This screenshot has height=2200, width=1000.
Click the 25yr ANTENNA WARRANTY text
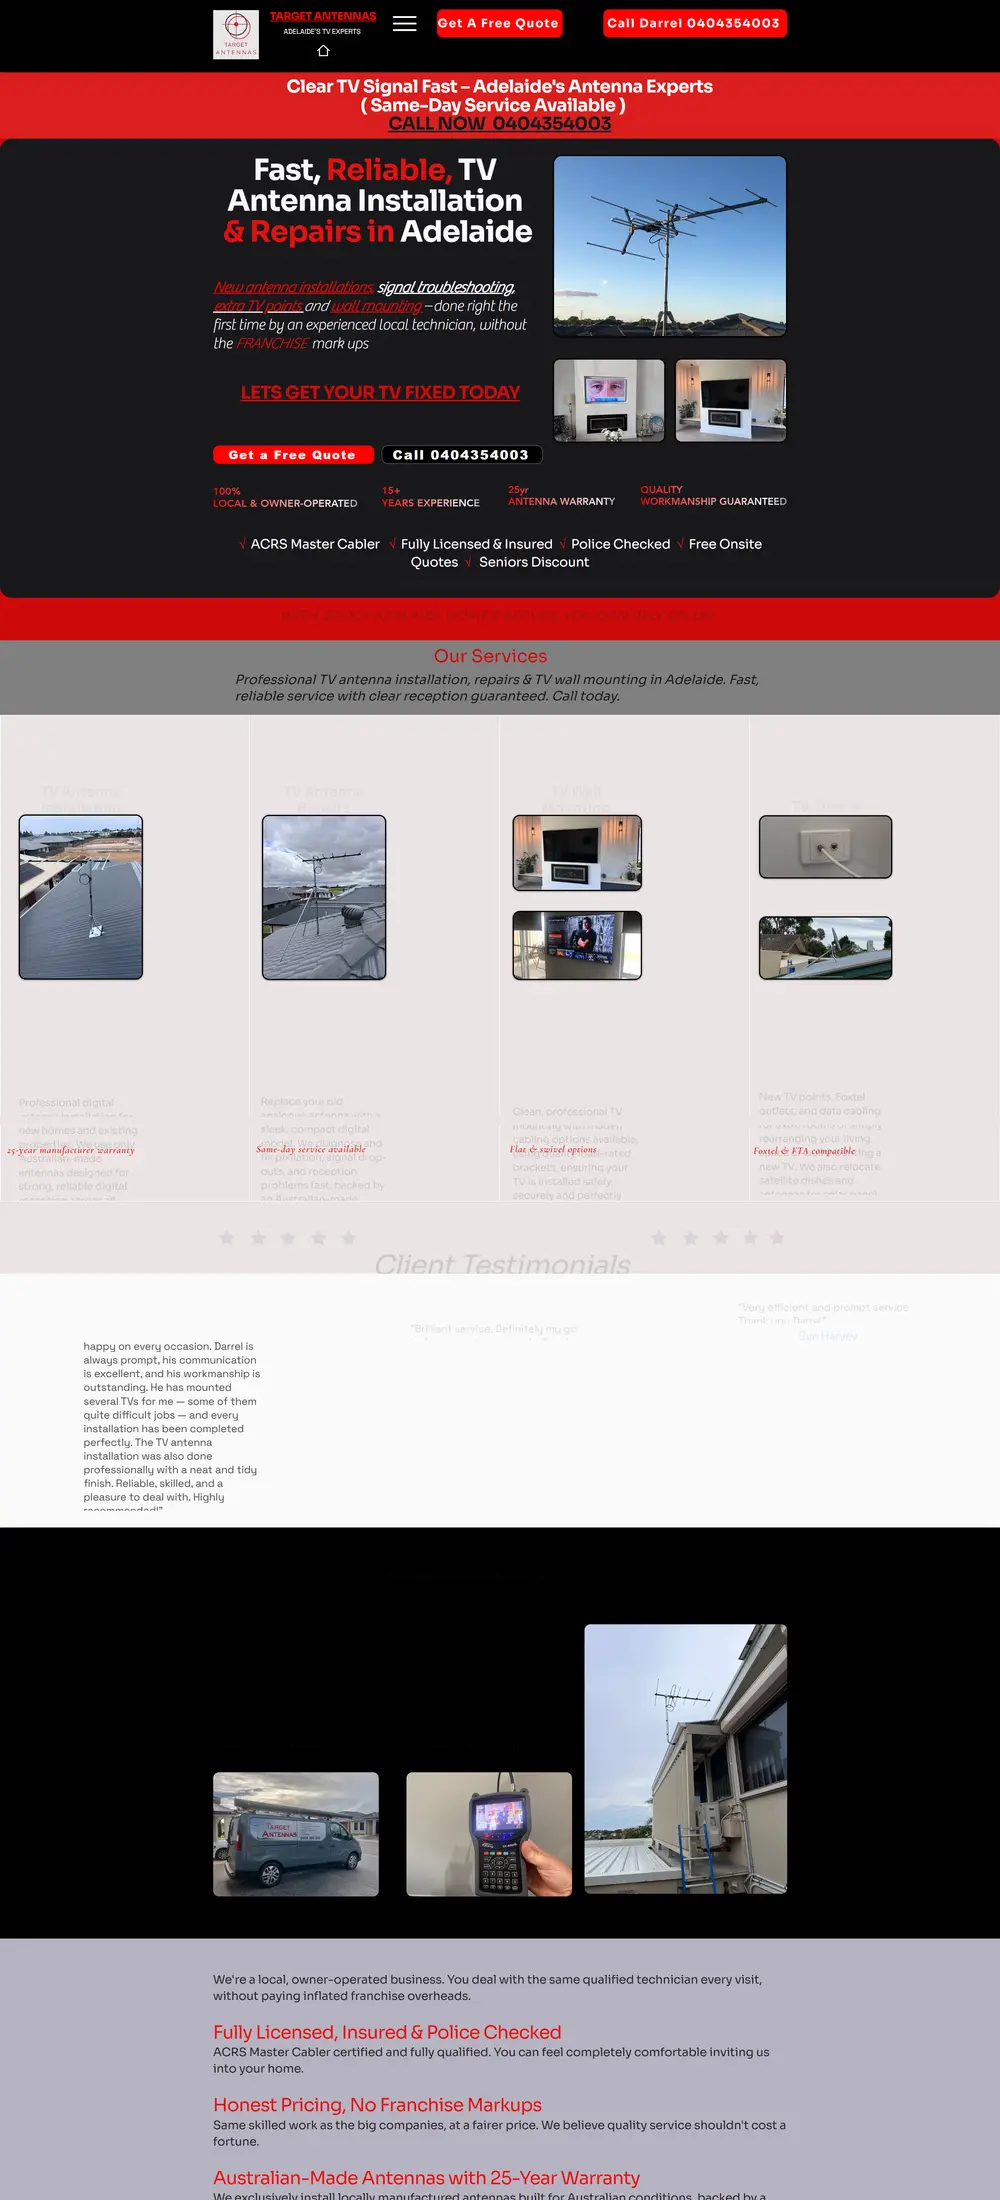562,496
